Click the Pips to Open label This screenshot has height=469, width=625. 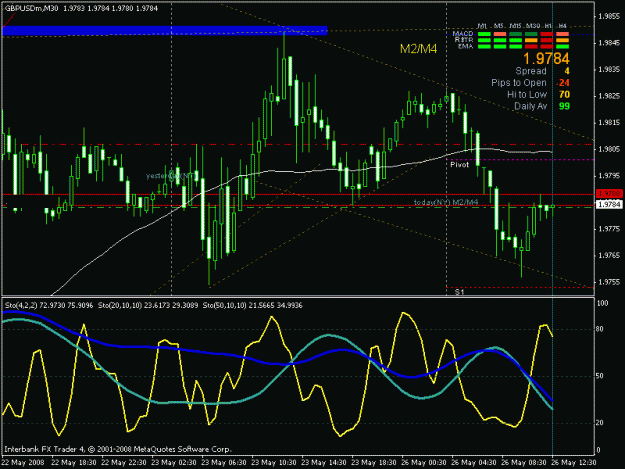pyautogui.click(x=519, y=83)
